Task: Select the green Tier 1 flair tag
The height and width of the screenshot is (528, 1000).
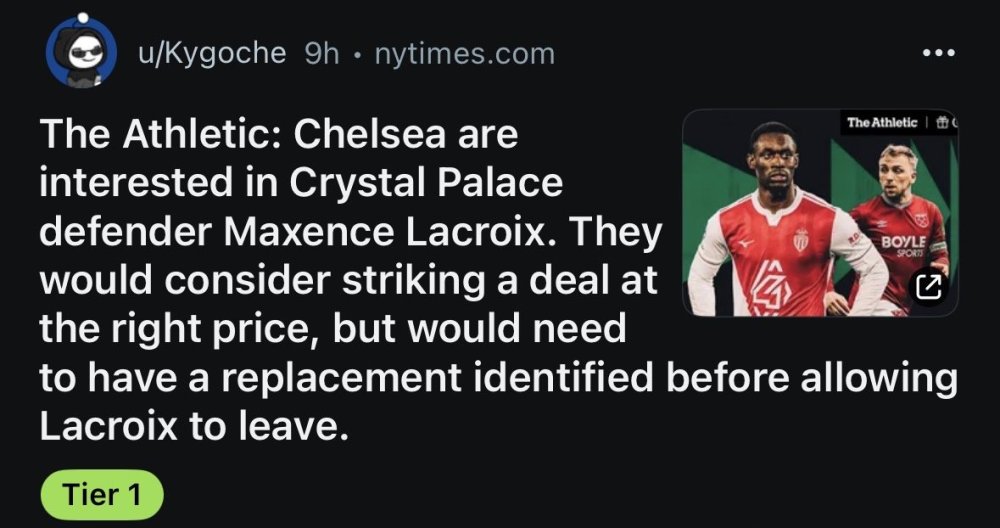Action: (102, 494)
